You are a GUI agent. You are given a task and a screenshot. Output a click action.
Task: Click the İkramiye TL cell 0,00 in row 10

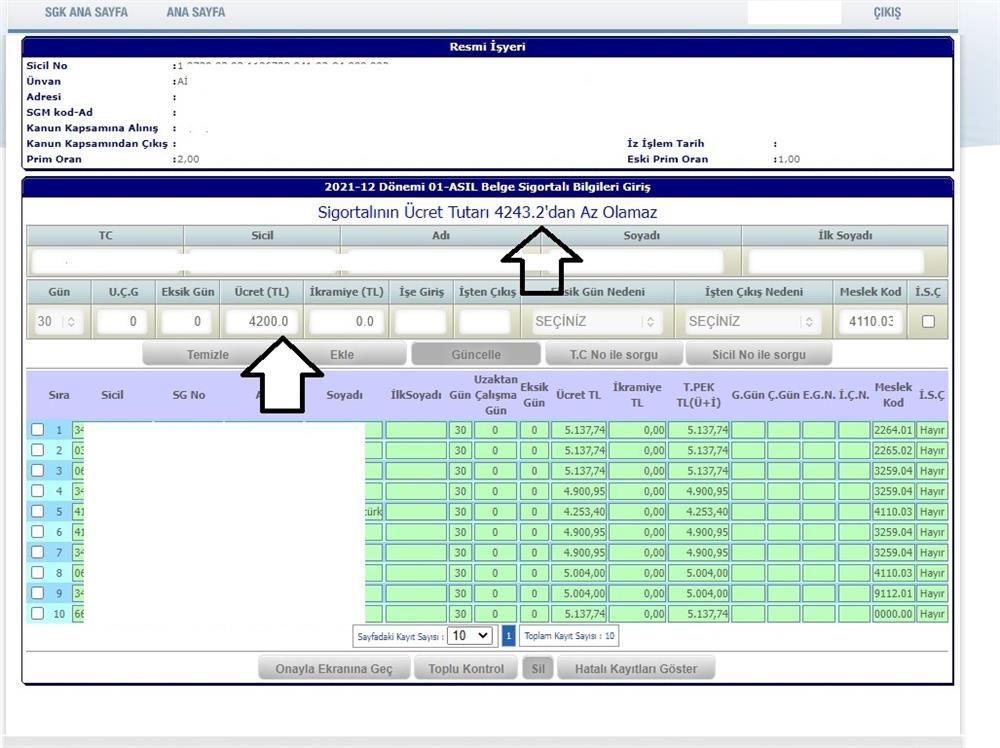pyautogui.click(x=637, y=613)
